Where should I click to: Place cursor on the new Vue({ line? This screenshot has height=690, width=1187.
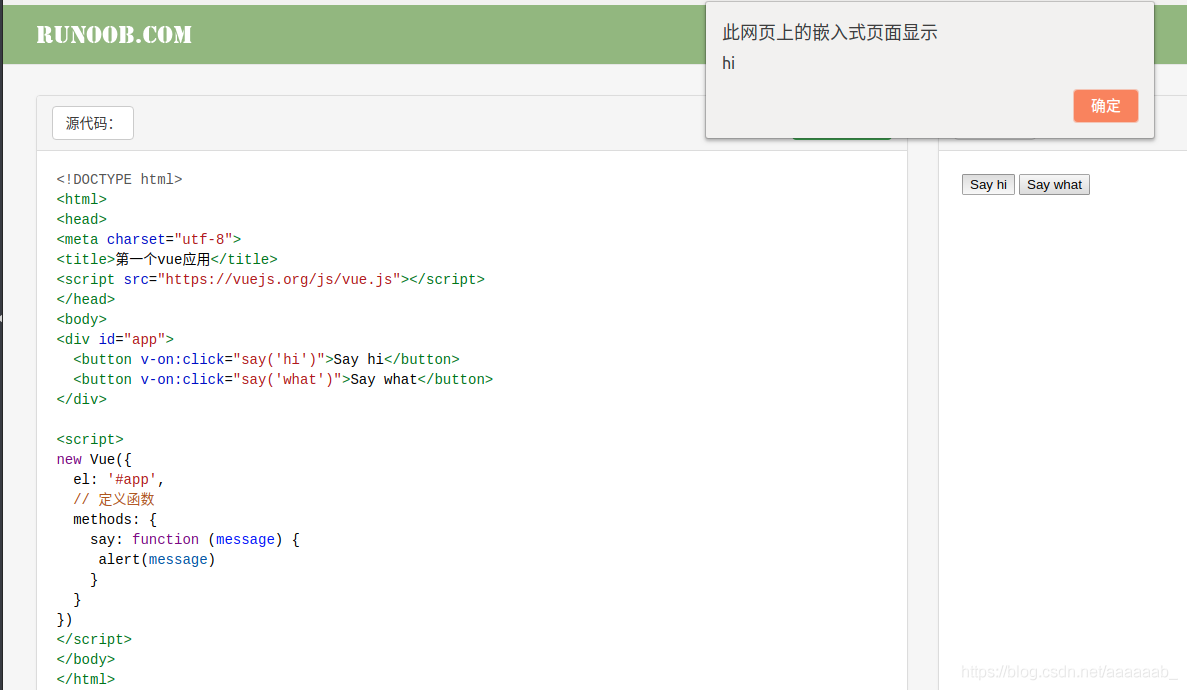tap(94, 460)
